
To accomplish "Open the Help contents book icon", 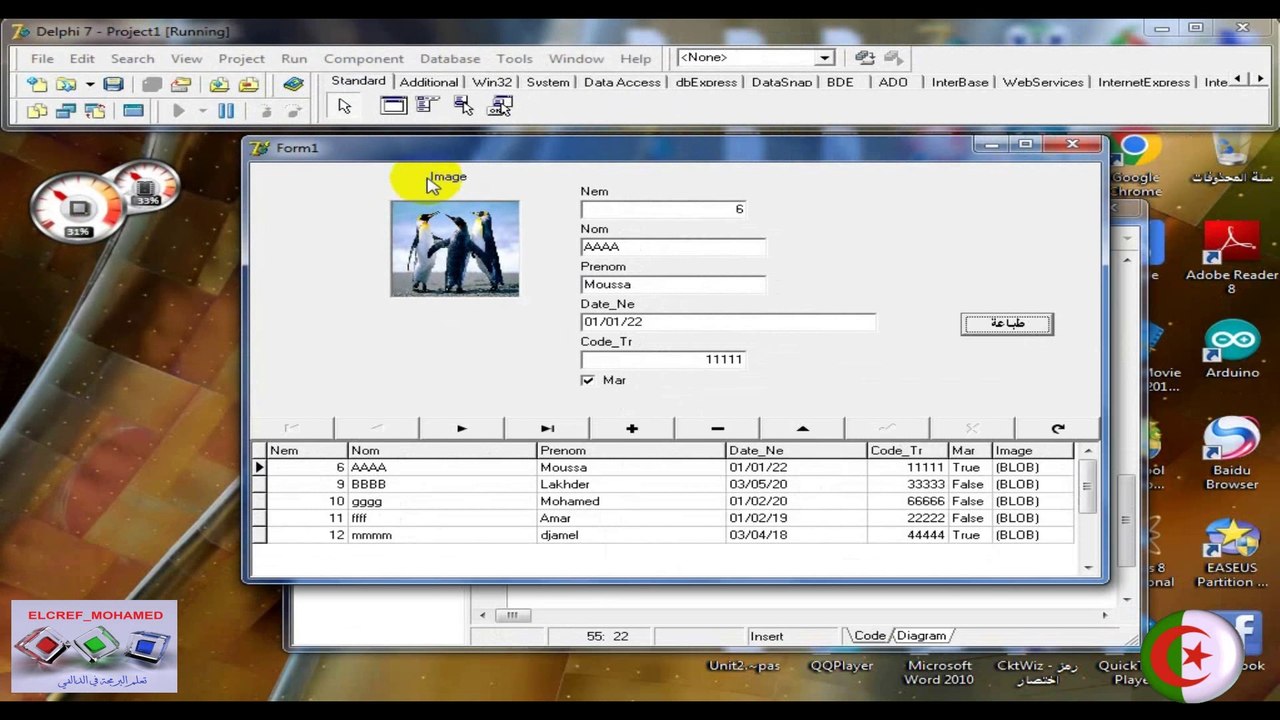I will 292,85.
